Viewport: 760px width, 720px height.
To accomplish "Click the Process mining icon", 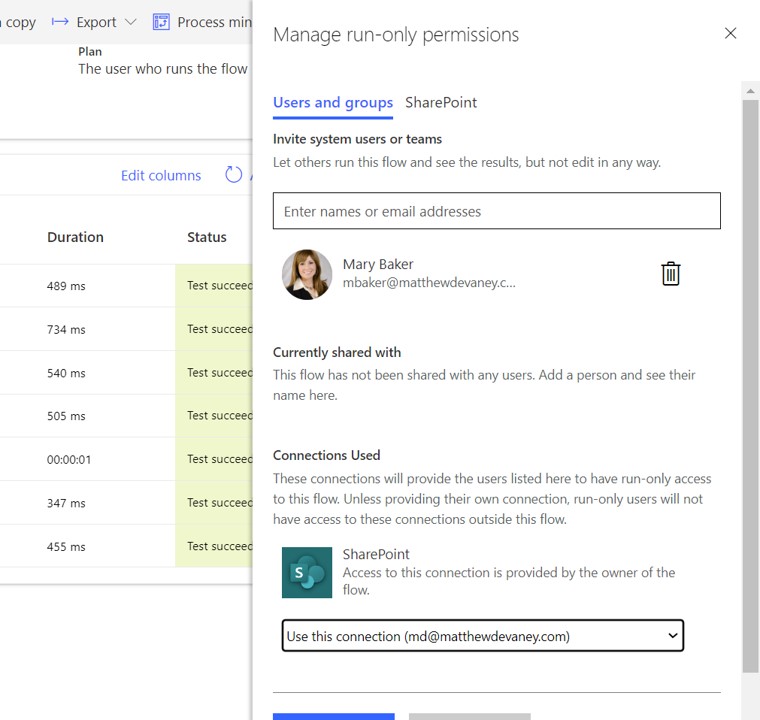I will click(161, 22).
